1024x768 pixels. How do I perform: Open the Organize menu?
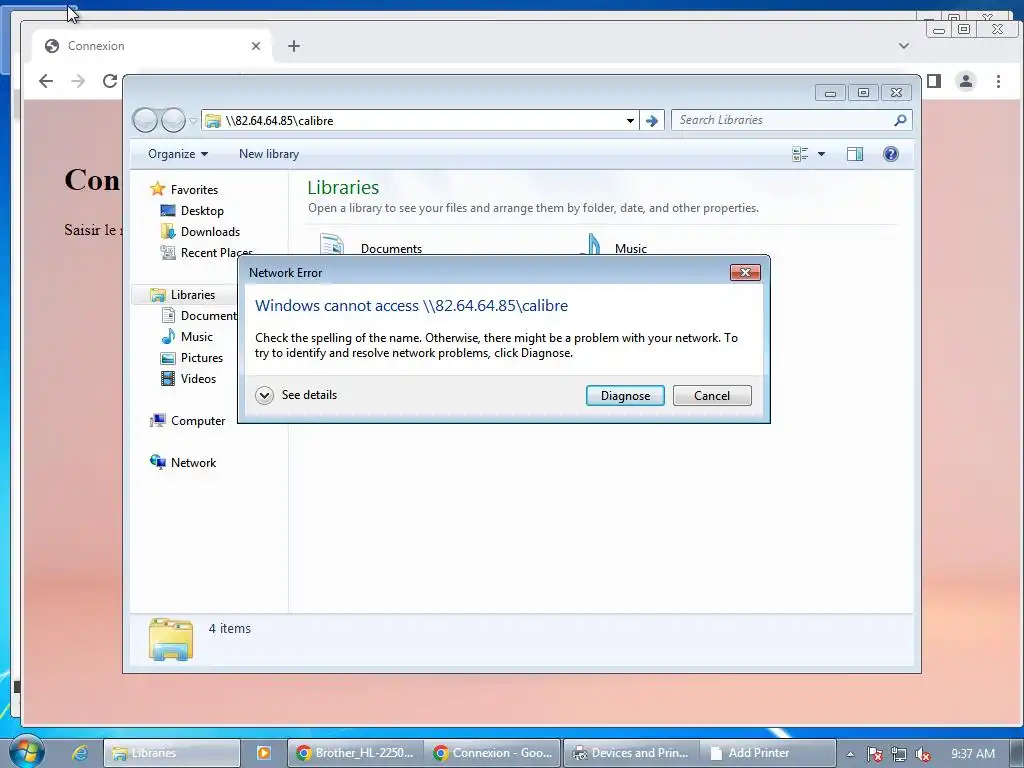click(178, 154)
